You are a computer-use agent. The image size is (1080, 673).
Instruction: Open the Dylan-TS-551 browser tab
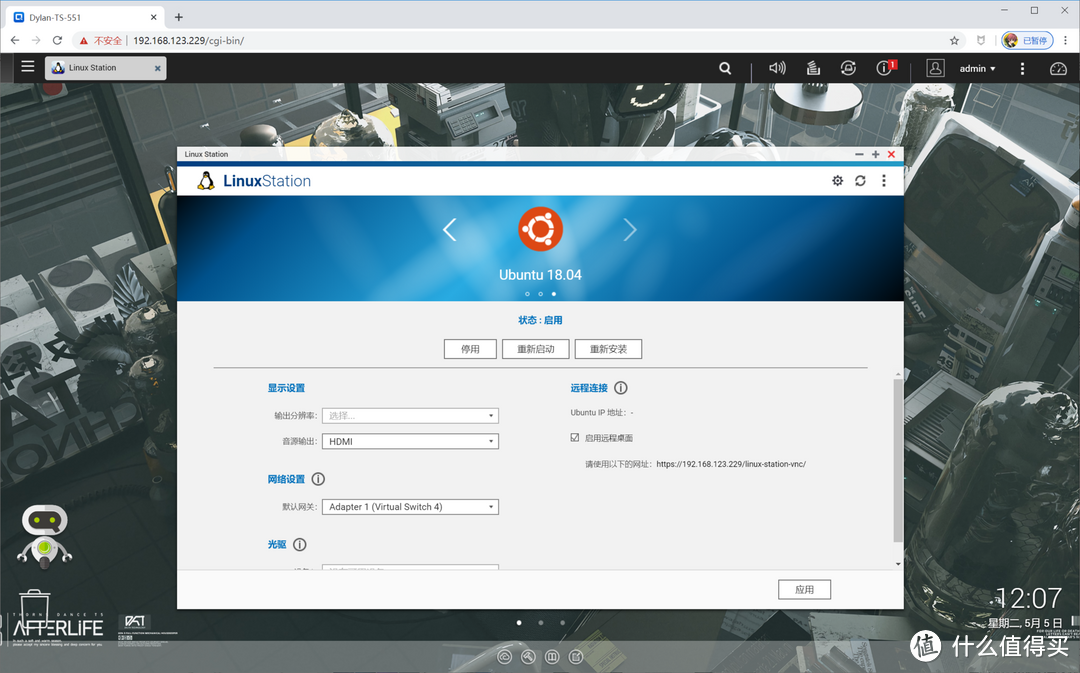(x=85, y=17)
